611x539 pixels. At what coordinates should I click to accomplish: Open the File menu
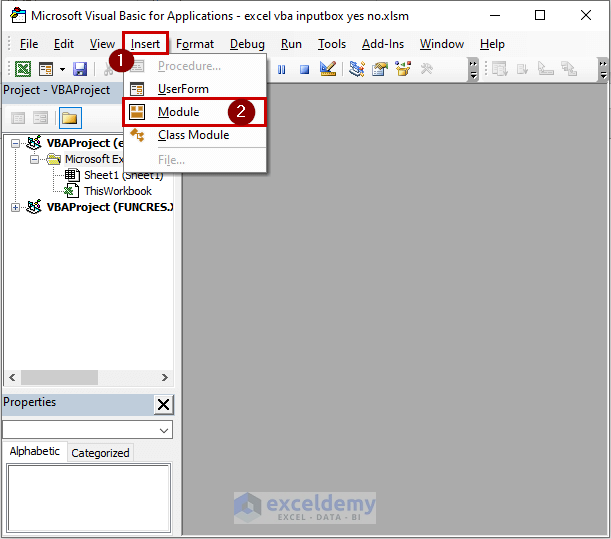coord(29,44)
